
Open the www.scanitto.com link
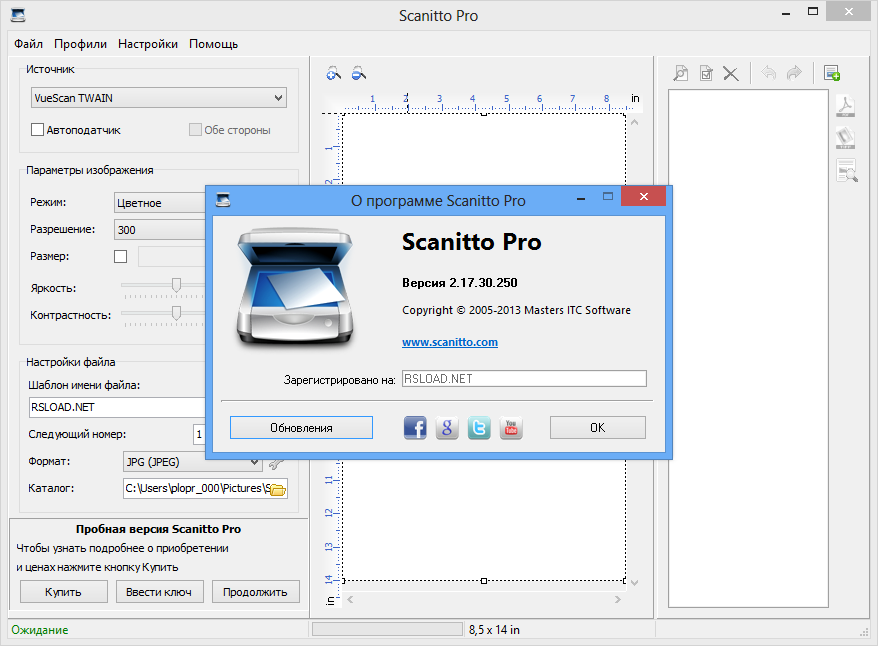449,342
